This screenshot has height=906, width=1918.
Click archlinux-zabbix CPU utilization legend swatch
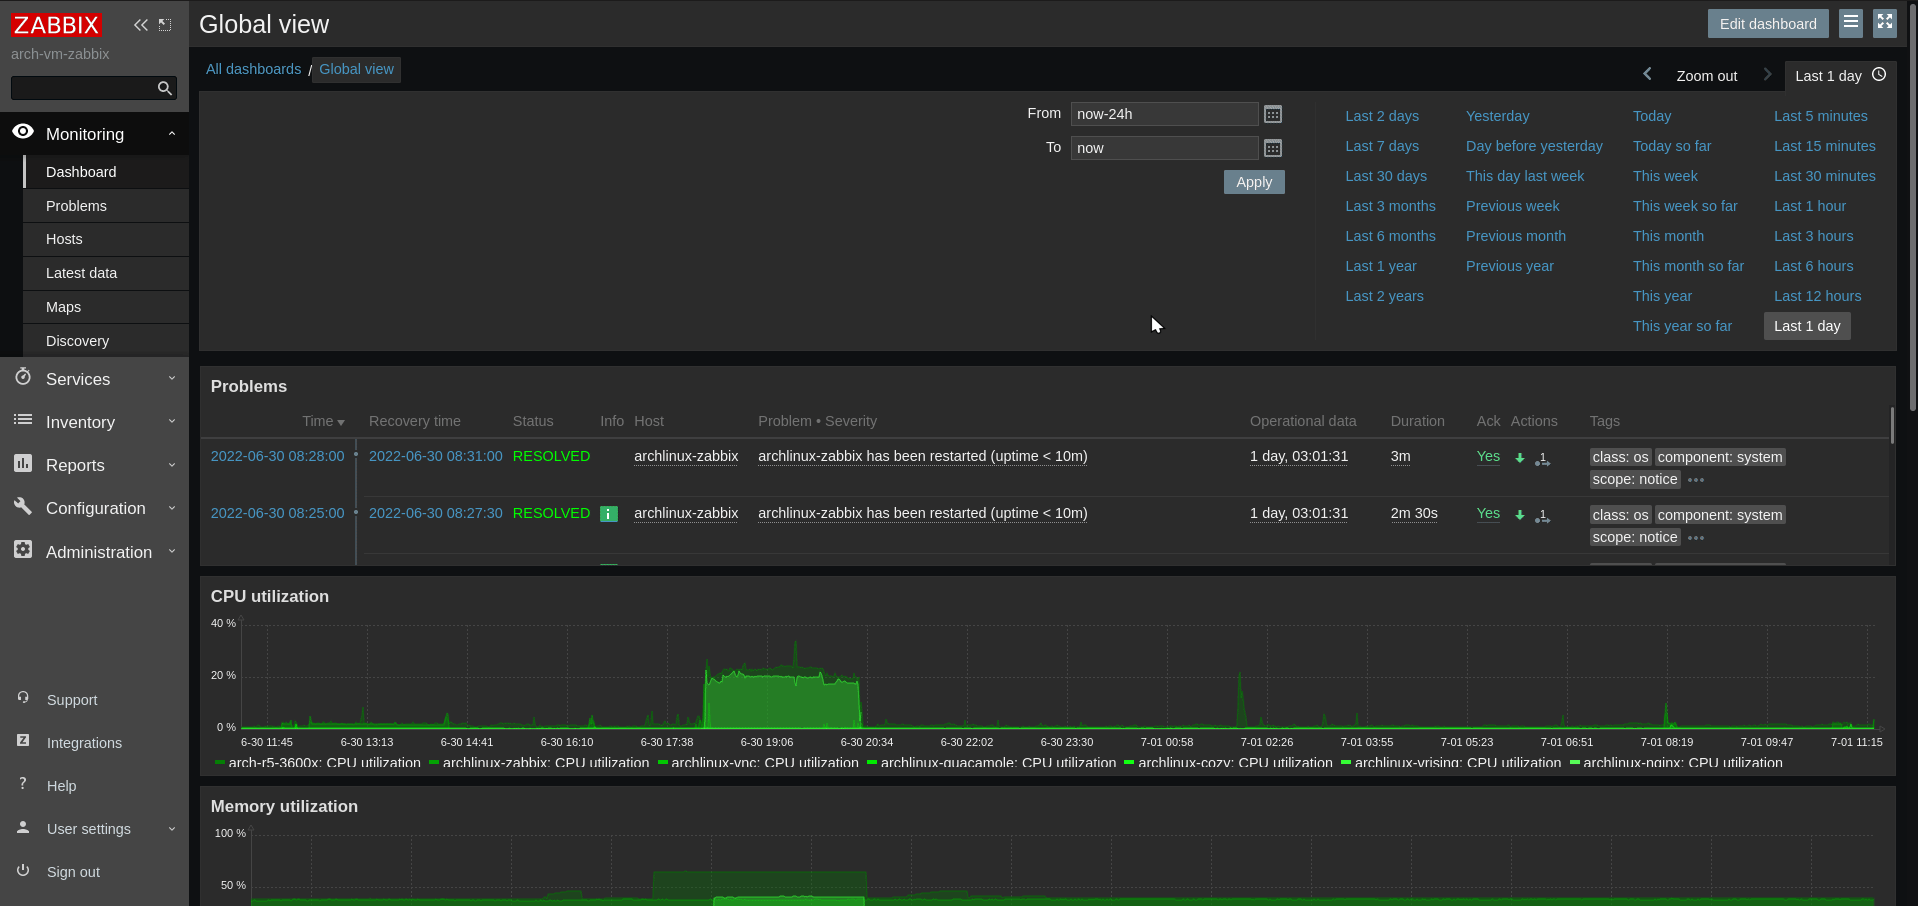pos(434,763)
